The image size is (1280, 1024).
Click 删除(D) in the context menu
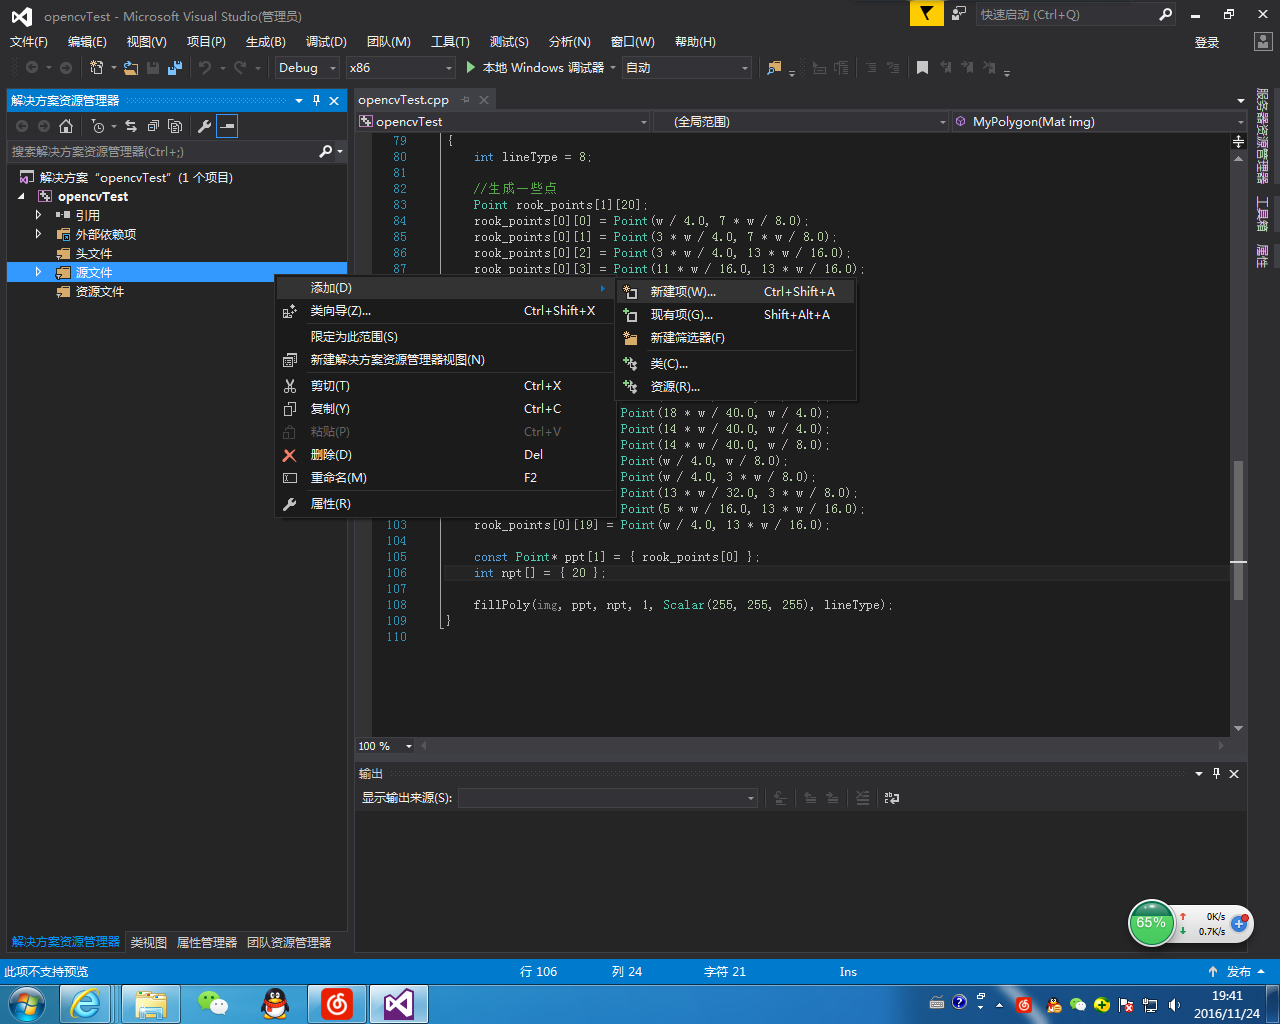445,455
